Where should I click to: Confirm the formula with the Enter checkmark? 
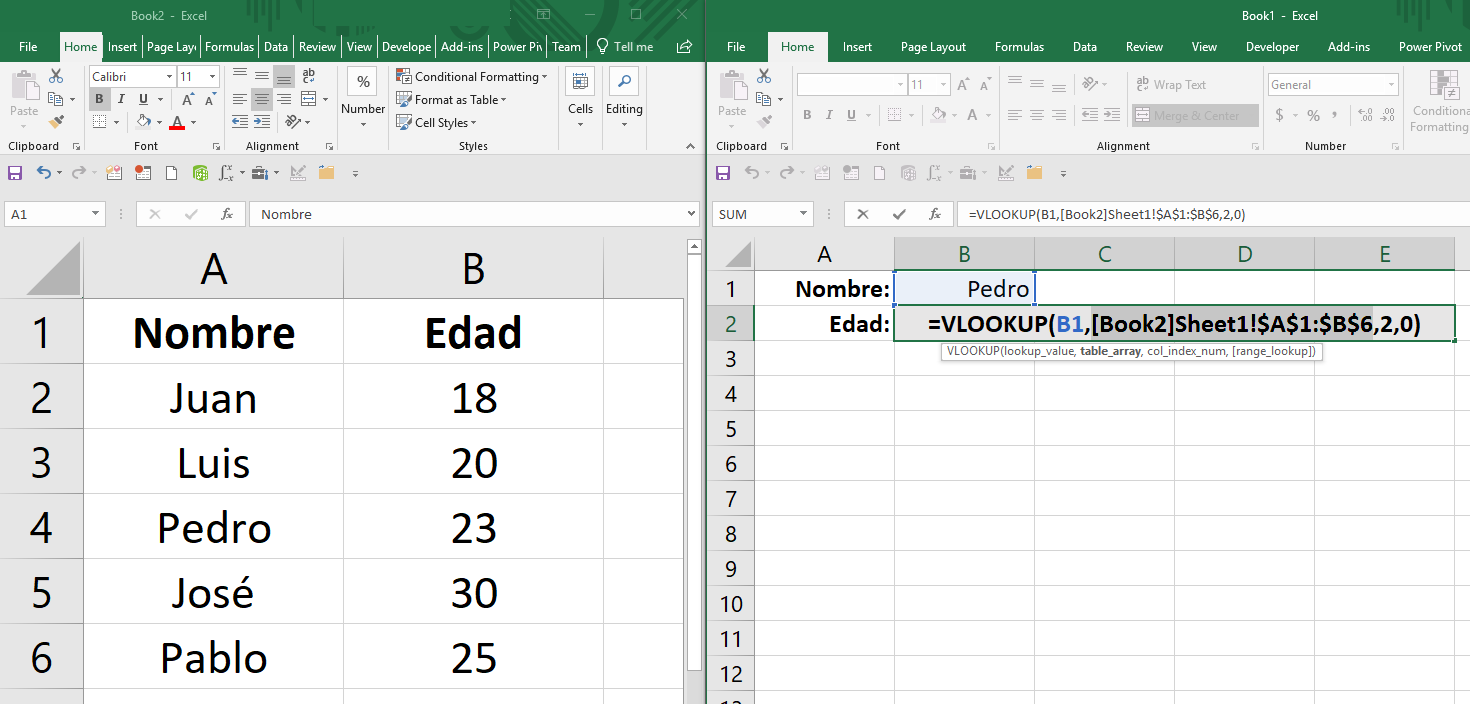click(899, 214)
